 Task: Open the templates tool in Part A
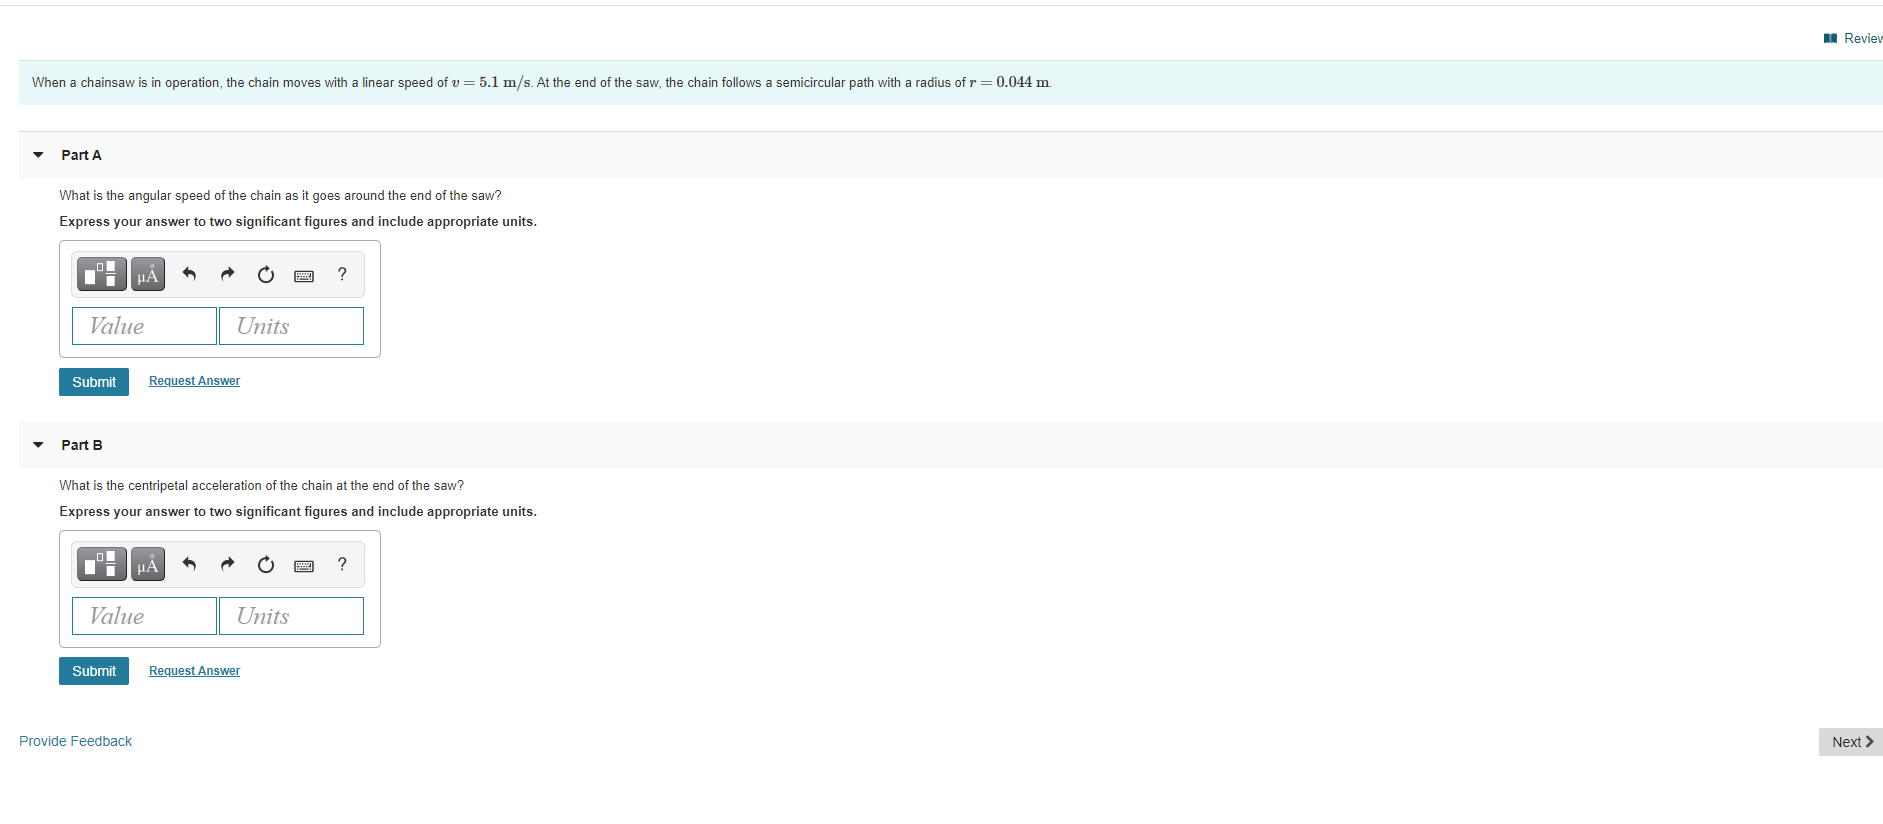[102, 274]
